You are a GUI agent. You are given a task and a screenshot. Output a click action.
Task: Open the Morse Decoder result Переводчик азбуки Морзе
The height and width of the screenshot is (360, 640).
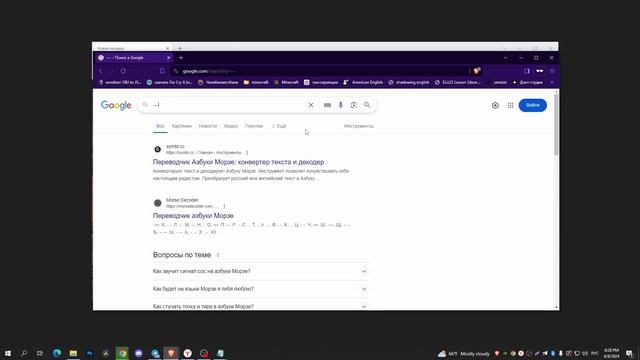coord(193,216)
